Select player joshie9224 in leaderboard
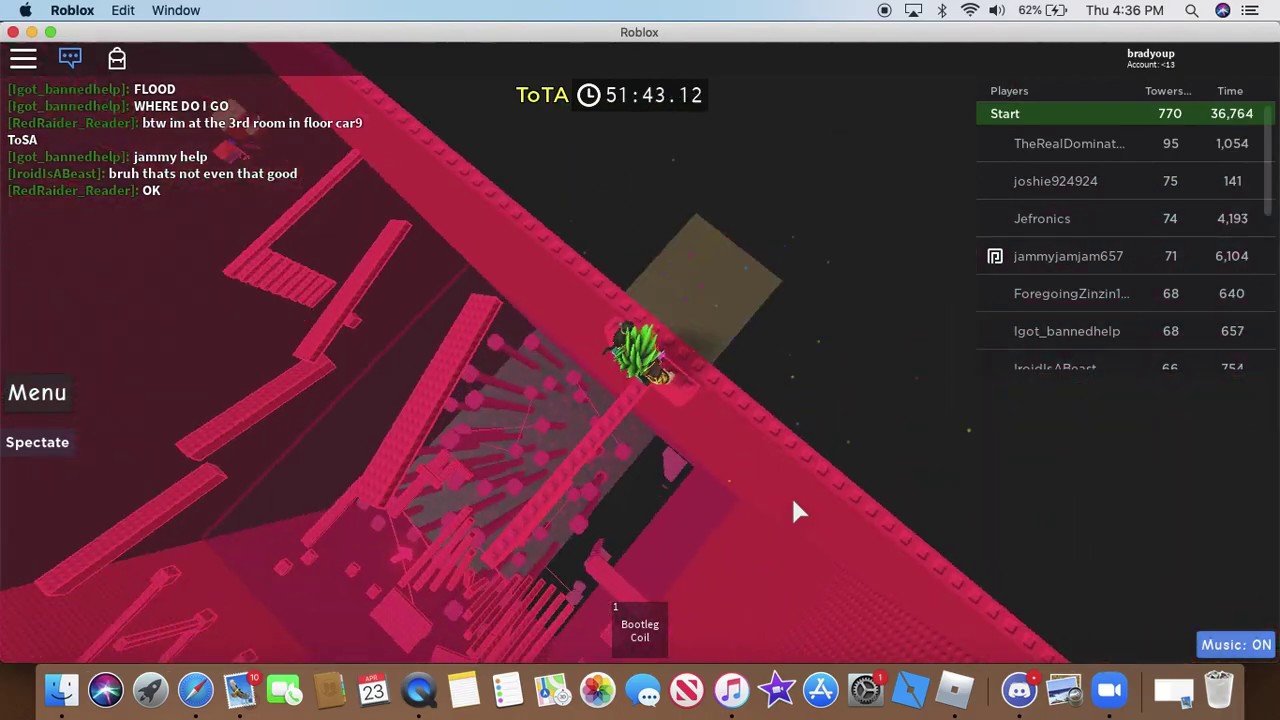 1120,181
